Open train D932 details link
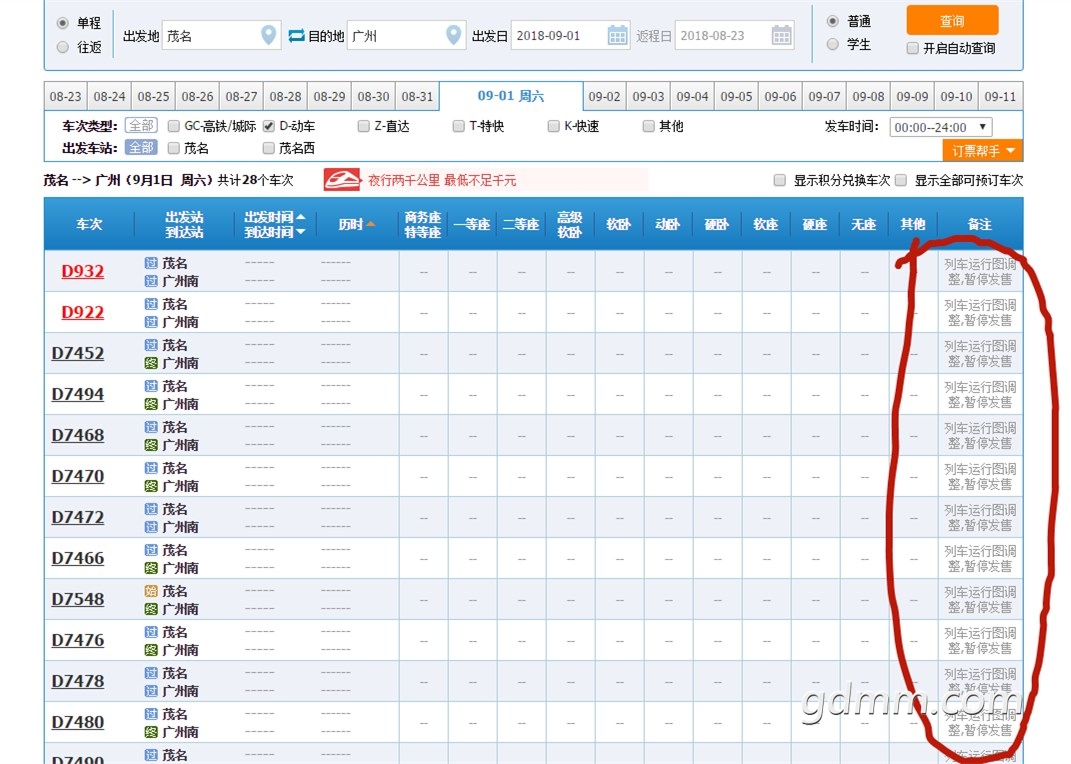 (83, 271)
